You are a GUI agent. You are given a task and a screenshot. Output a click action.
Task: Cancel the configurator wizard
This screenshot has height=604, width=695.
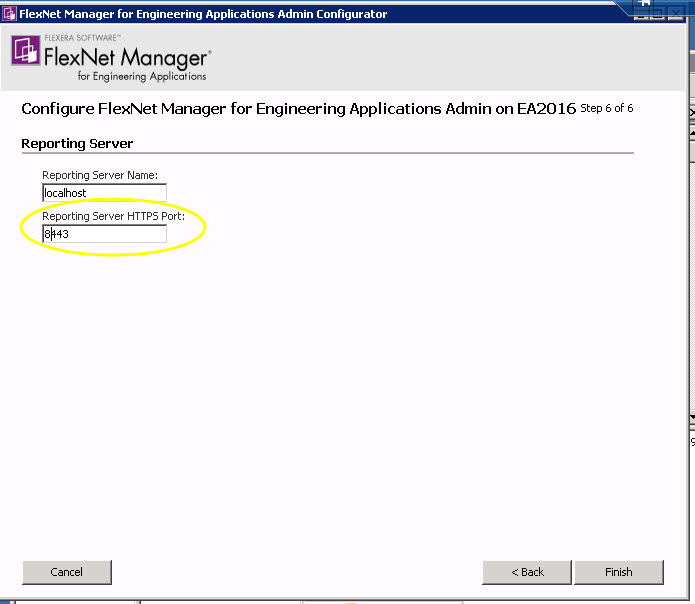67,572
